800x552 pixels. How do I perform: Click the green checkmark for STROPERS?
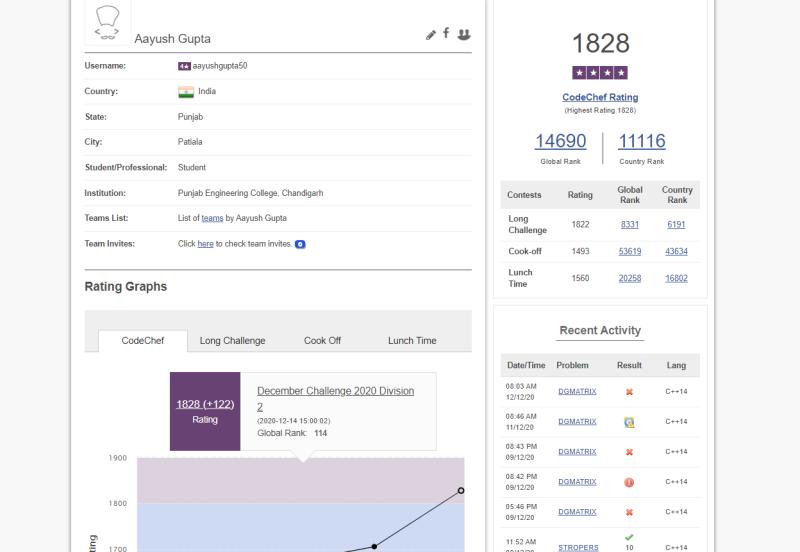[629, 537]
